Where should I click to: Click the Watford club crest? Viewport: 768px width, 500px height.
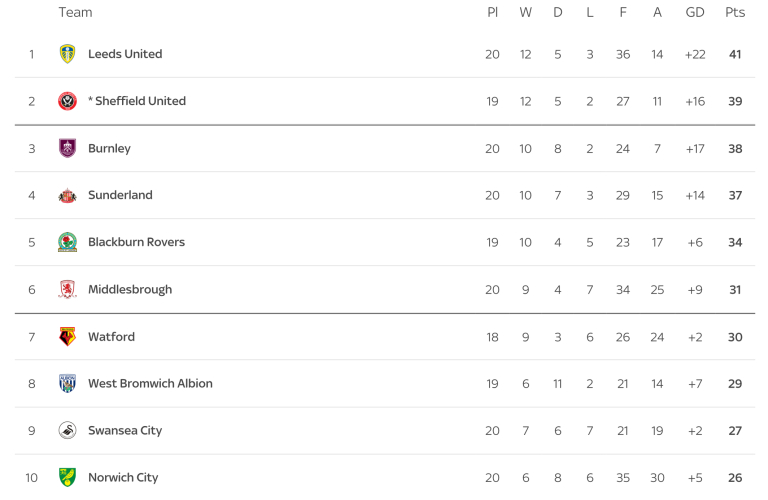coord(67,337)
